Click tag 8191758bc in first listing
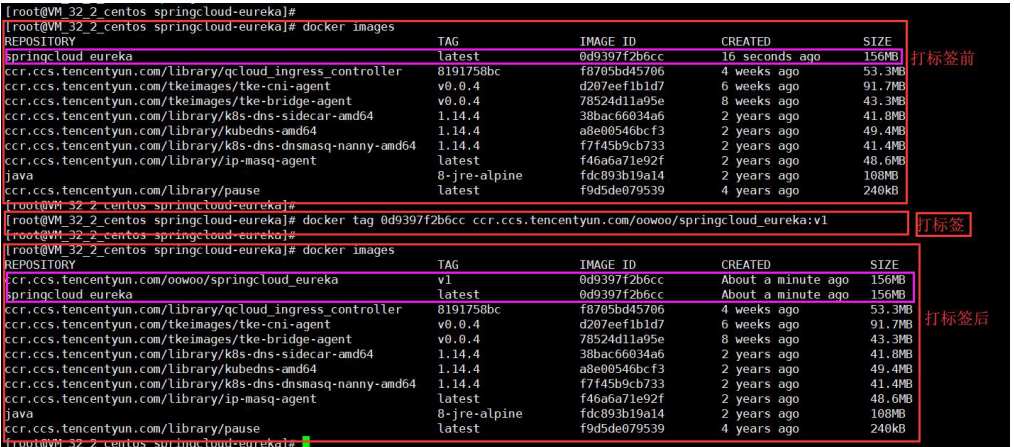 pos(469,71)
